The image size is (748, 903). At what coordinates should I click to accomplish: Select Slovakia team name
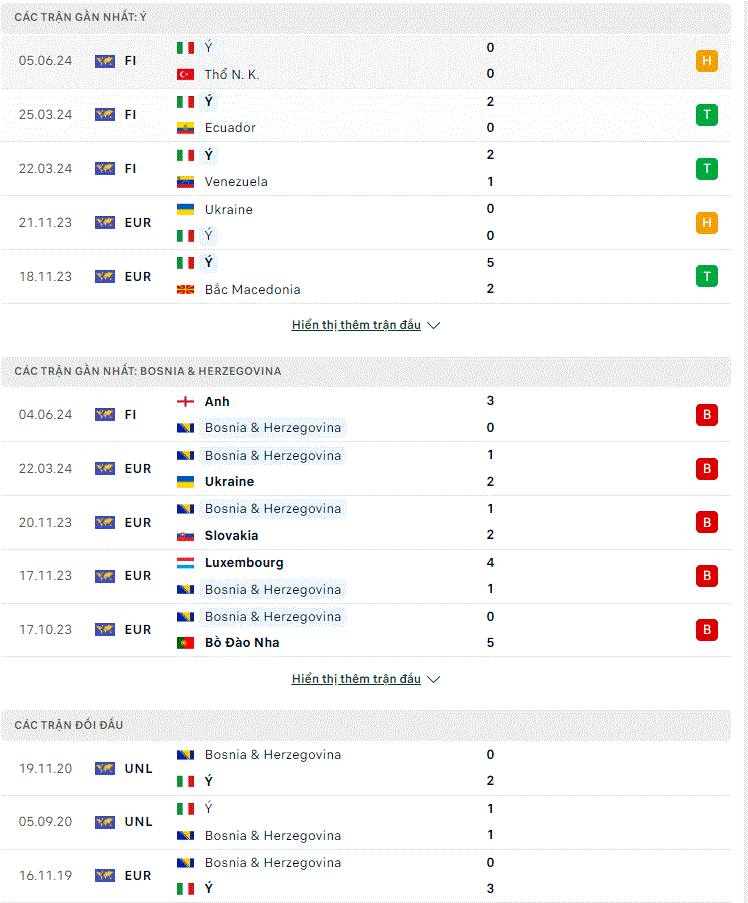(x=231, y=536)
